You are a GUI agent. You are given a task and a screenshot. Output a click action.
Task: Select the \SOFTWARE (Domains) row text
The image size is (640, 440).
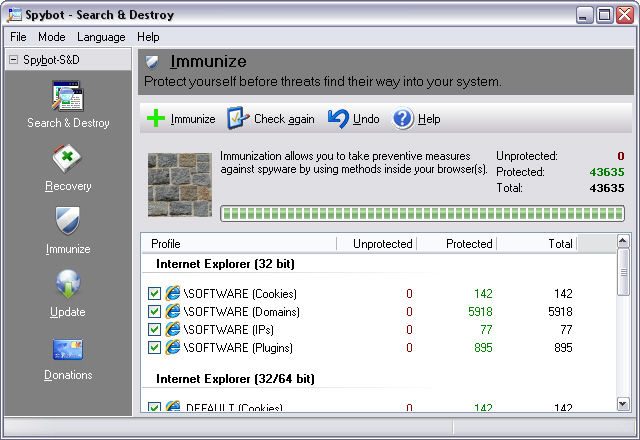[242, 311]
